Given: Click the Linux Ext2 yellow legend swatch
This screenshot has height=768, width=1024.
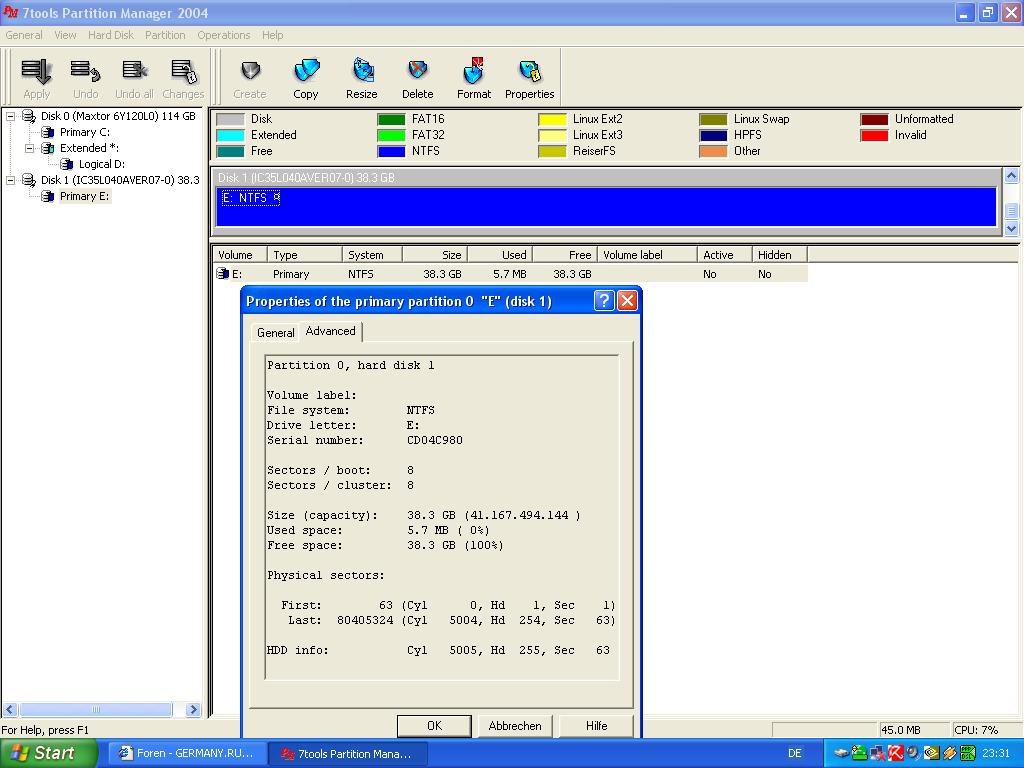Looking at the screenshot, I should click(x=552, y=120).
